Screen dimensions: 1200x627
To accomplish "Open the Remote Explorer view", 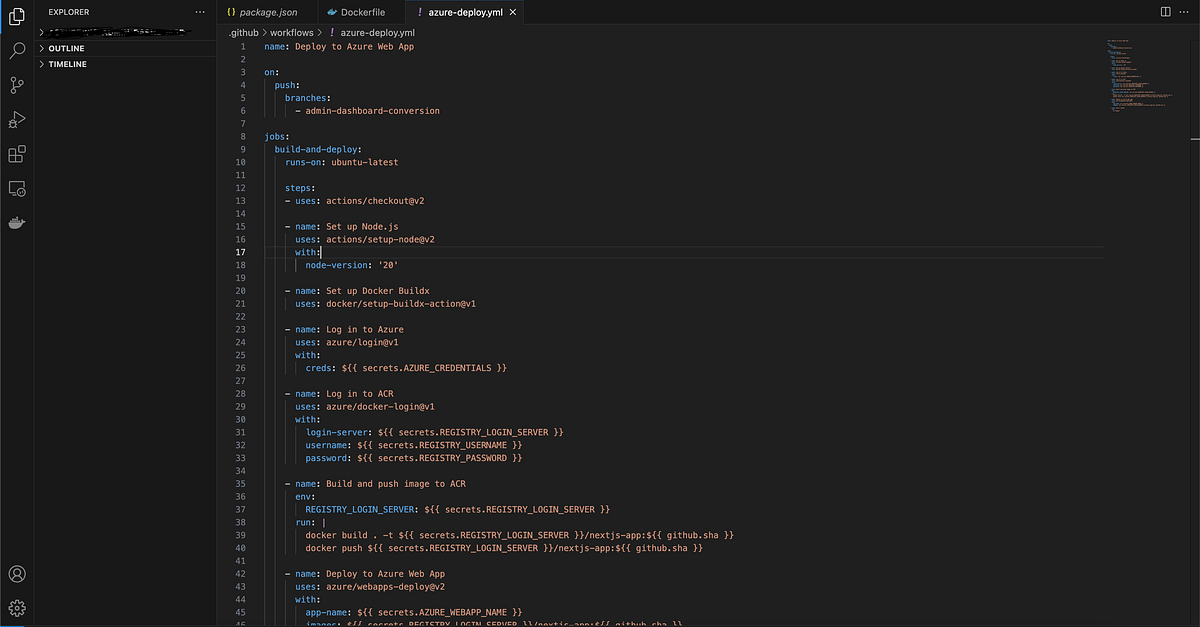I will [16, 188].
